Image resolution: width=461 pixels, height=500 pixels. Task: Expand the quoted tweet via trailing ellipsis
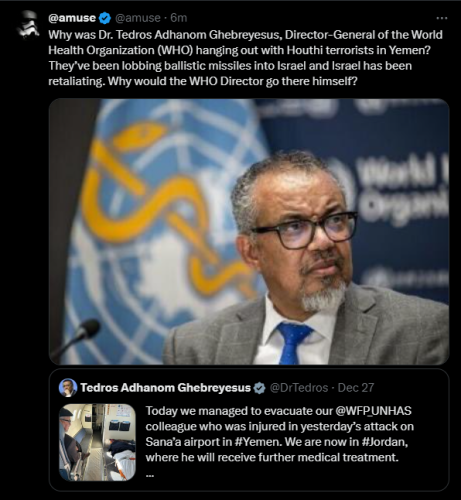[x=150, y=475]
